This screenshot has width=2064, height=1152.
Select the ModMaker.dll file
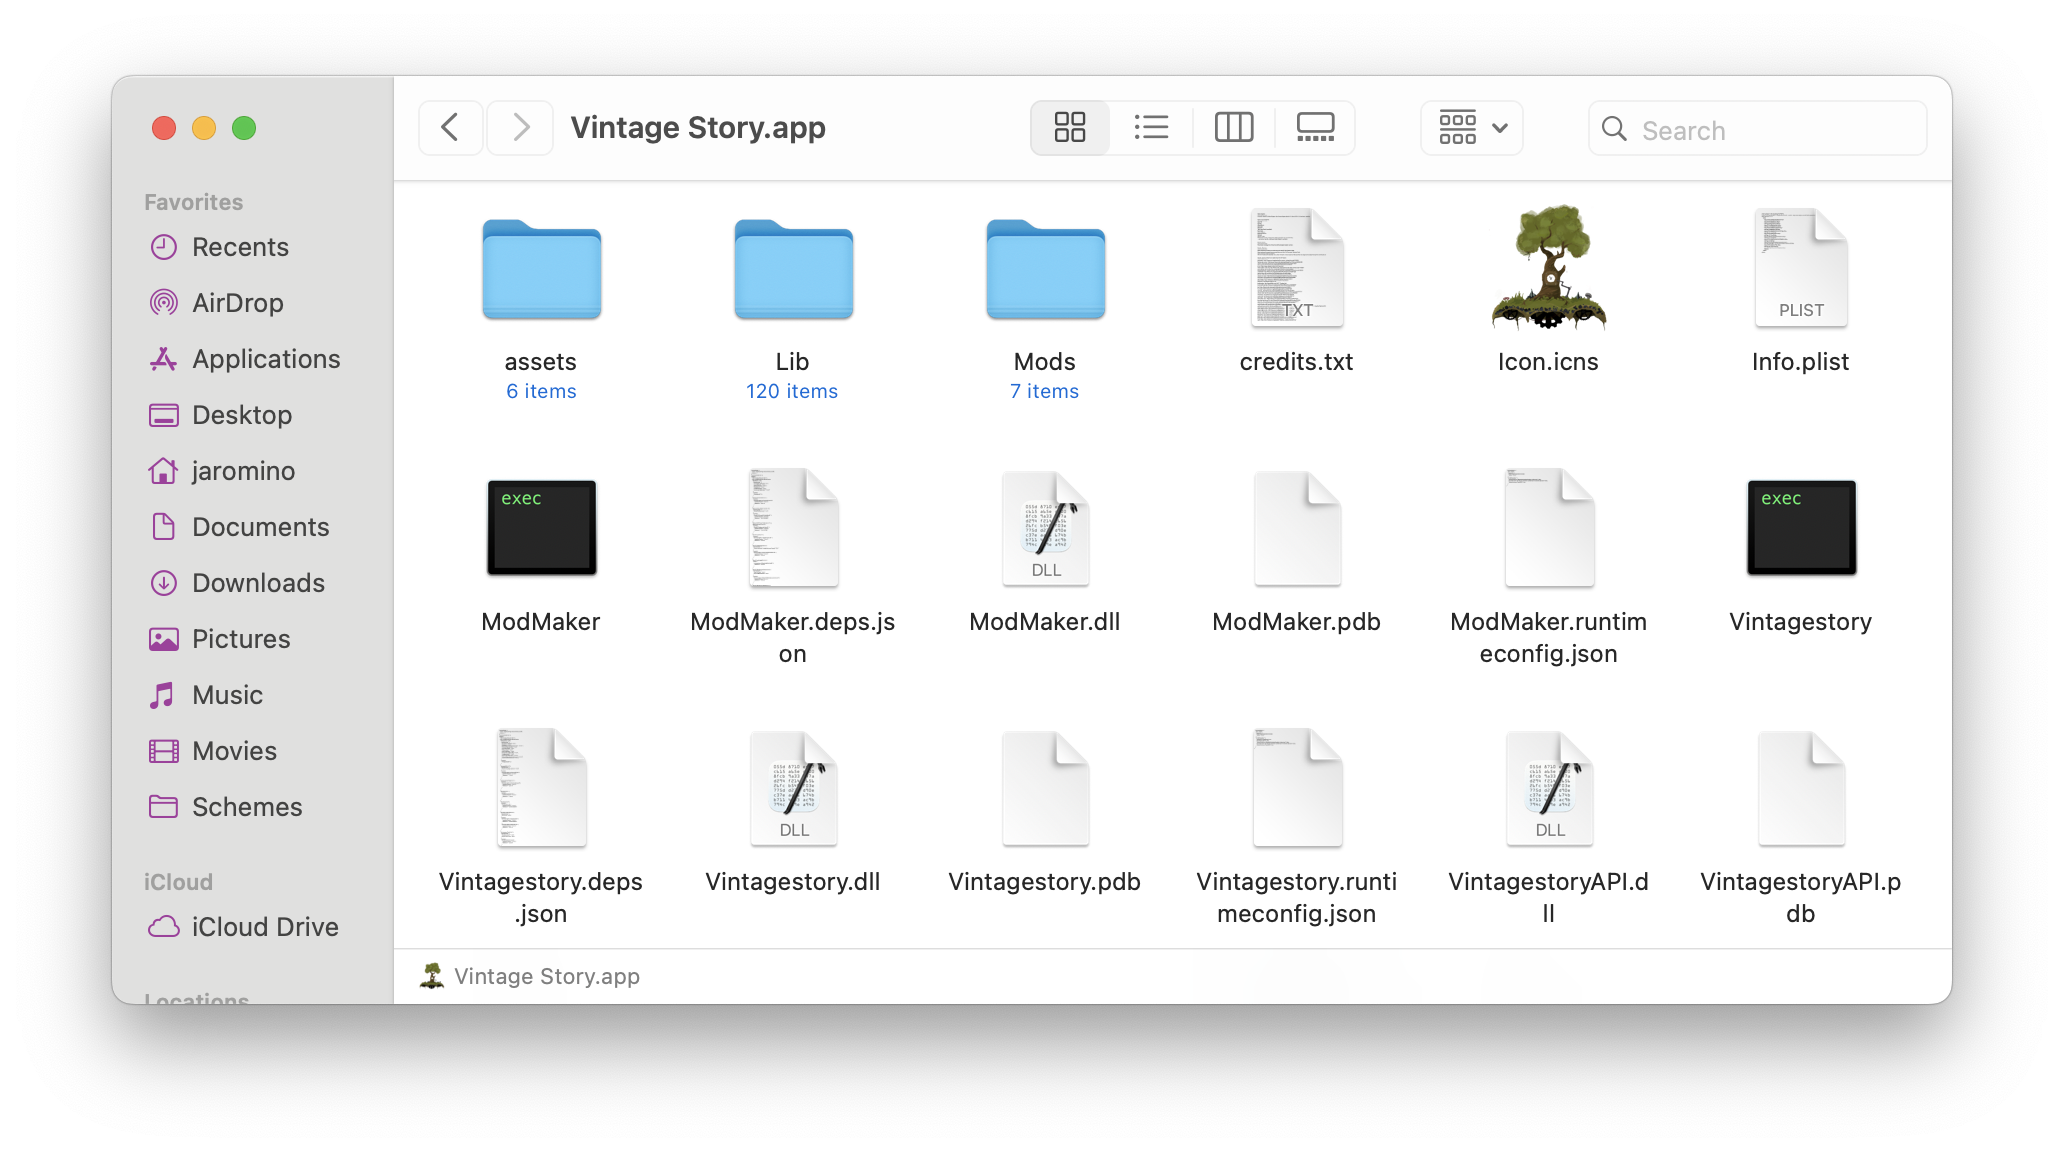click(x=1045, y=528)
